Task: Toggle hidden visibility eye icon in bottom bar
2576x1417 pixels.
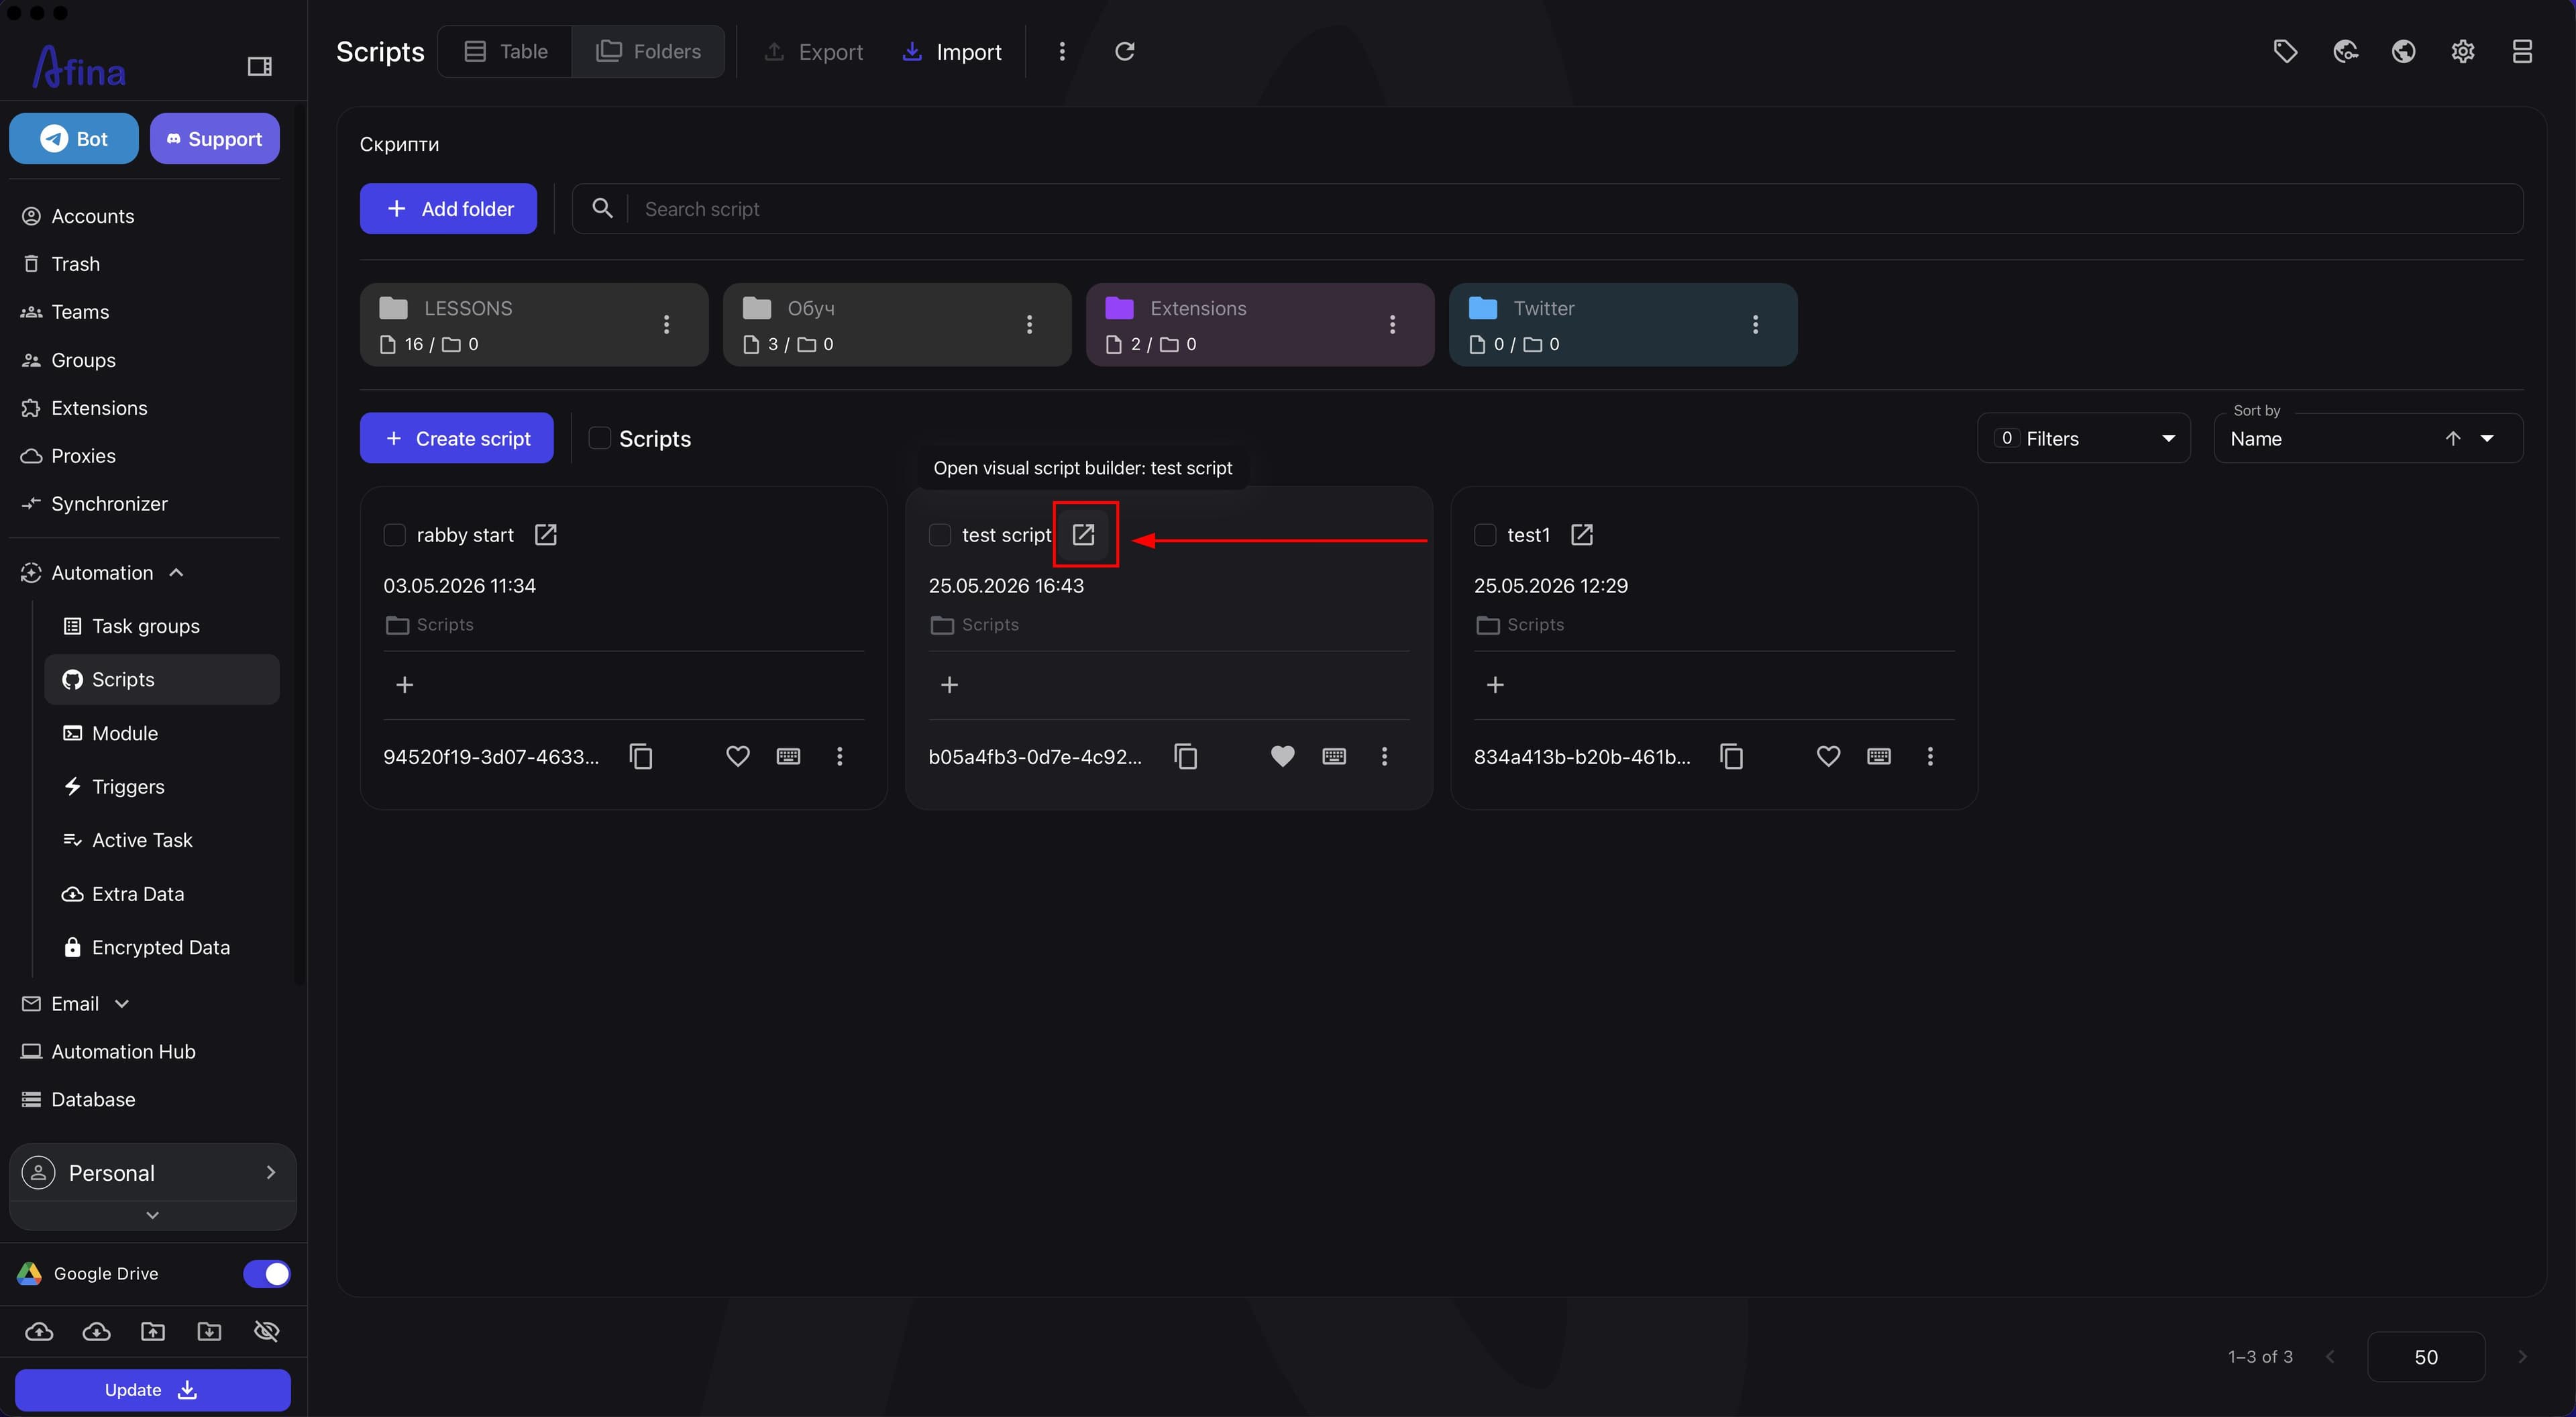Action: point(266,1331)
